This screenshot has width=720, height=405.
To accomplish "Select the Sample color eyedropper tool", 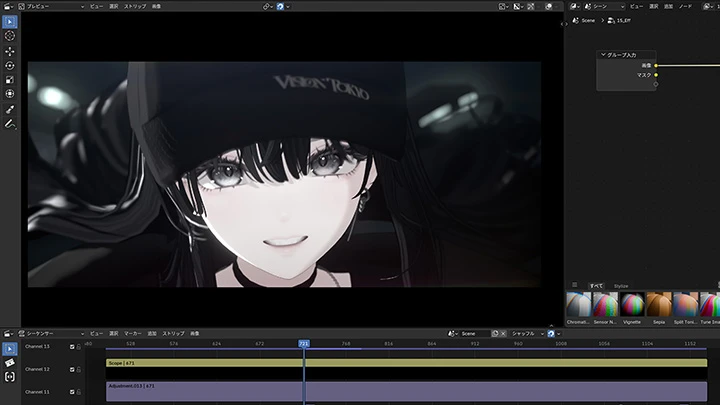I will (10, 109).
